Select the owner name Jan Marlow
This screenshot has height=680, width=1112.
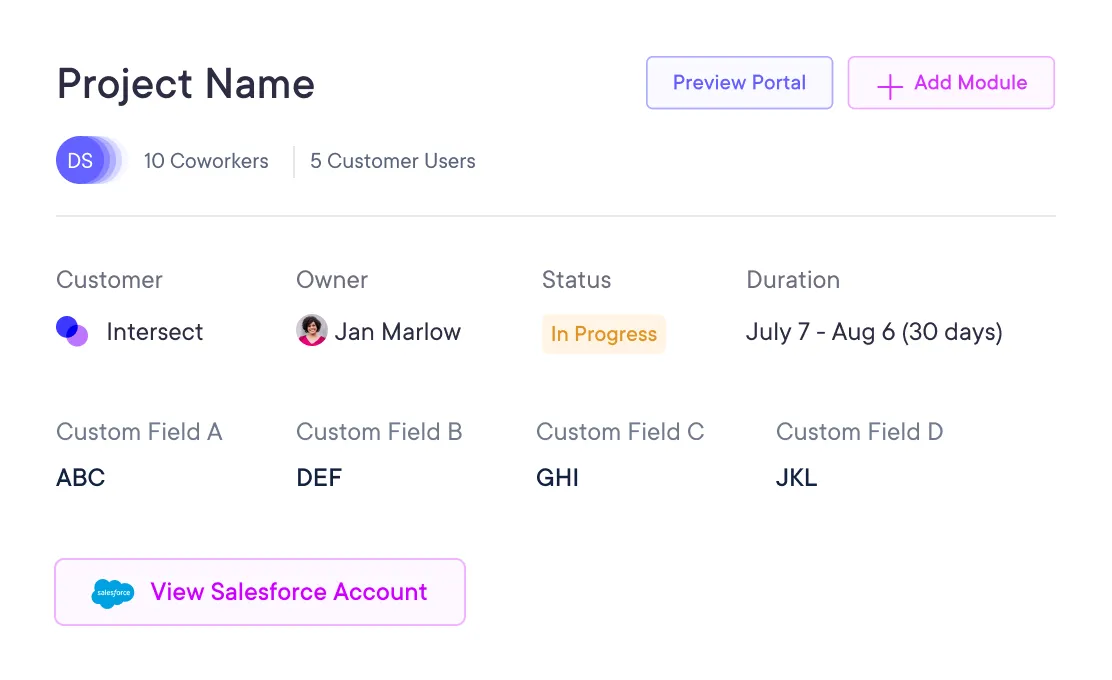(x=398, y=332)
